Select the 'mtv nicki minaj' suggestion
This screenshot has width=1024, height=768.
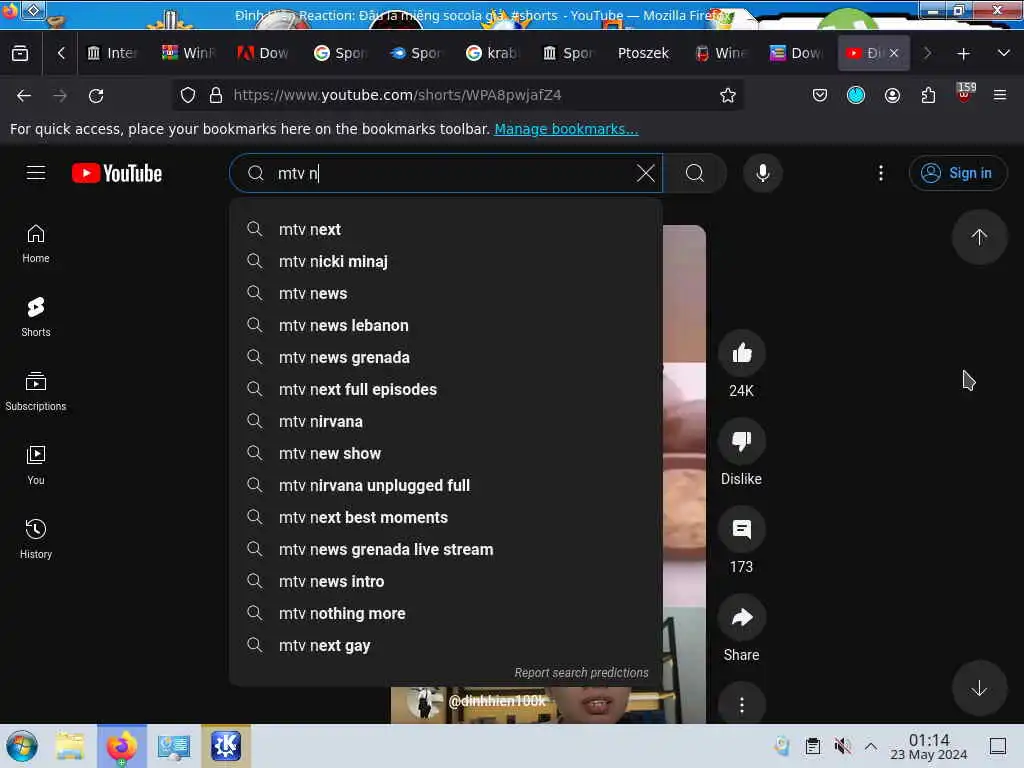pyautogui.click(x=445, y=261)
